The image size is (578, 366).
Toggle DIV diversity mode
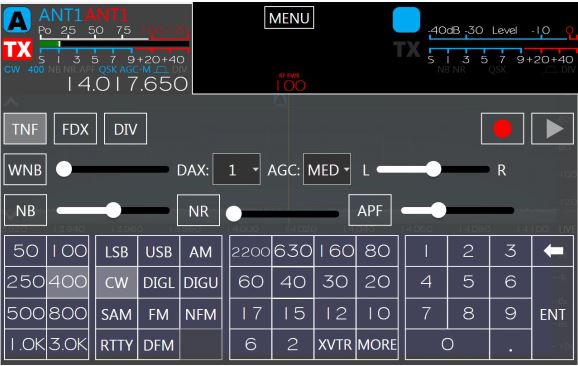(x=125, y=129)
